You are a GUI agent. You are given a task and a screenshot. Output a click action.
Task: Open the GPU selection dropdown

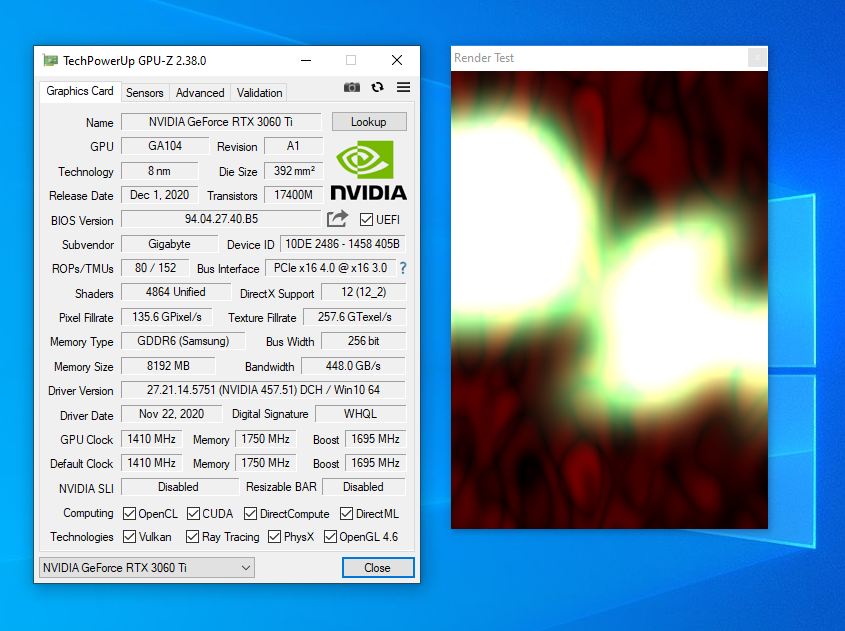click(x=147, y=567)
